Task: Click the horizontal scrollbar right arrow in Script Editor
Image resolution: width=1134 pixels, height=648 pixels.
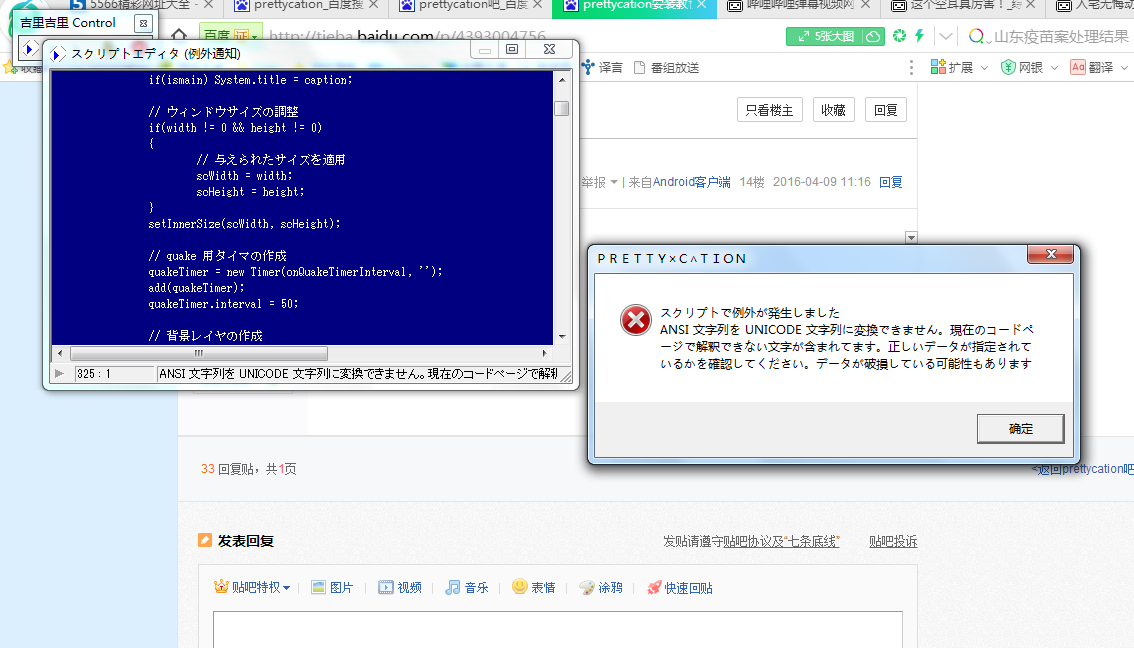Action: point(545,354)
